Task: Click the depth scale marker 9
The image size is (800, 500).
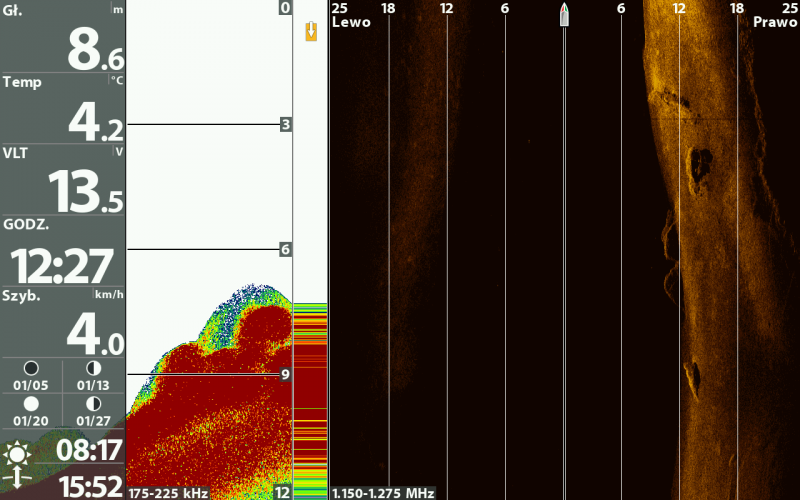Action: pyautogui.click(x=285, y=374)
